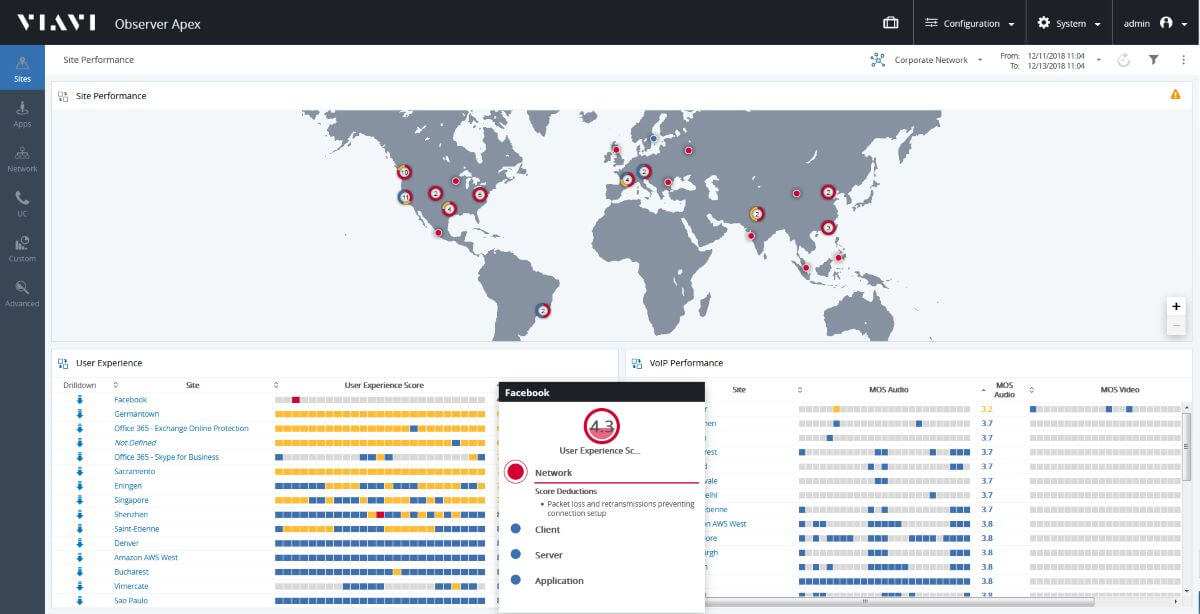Screen dimensions: 1200x614
Task: Select the Client indicator in the Facebook popup
Action: click(x=515, y=529)
